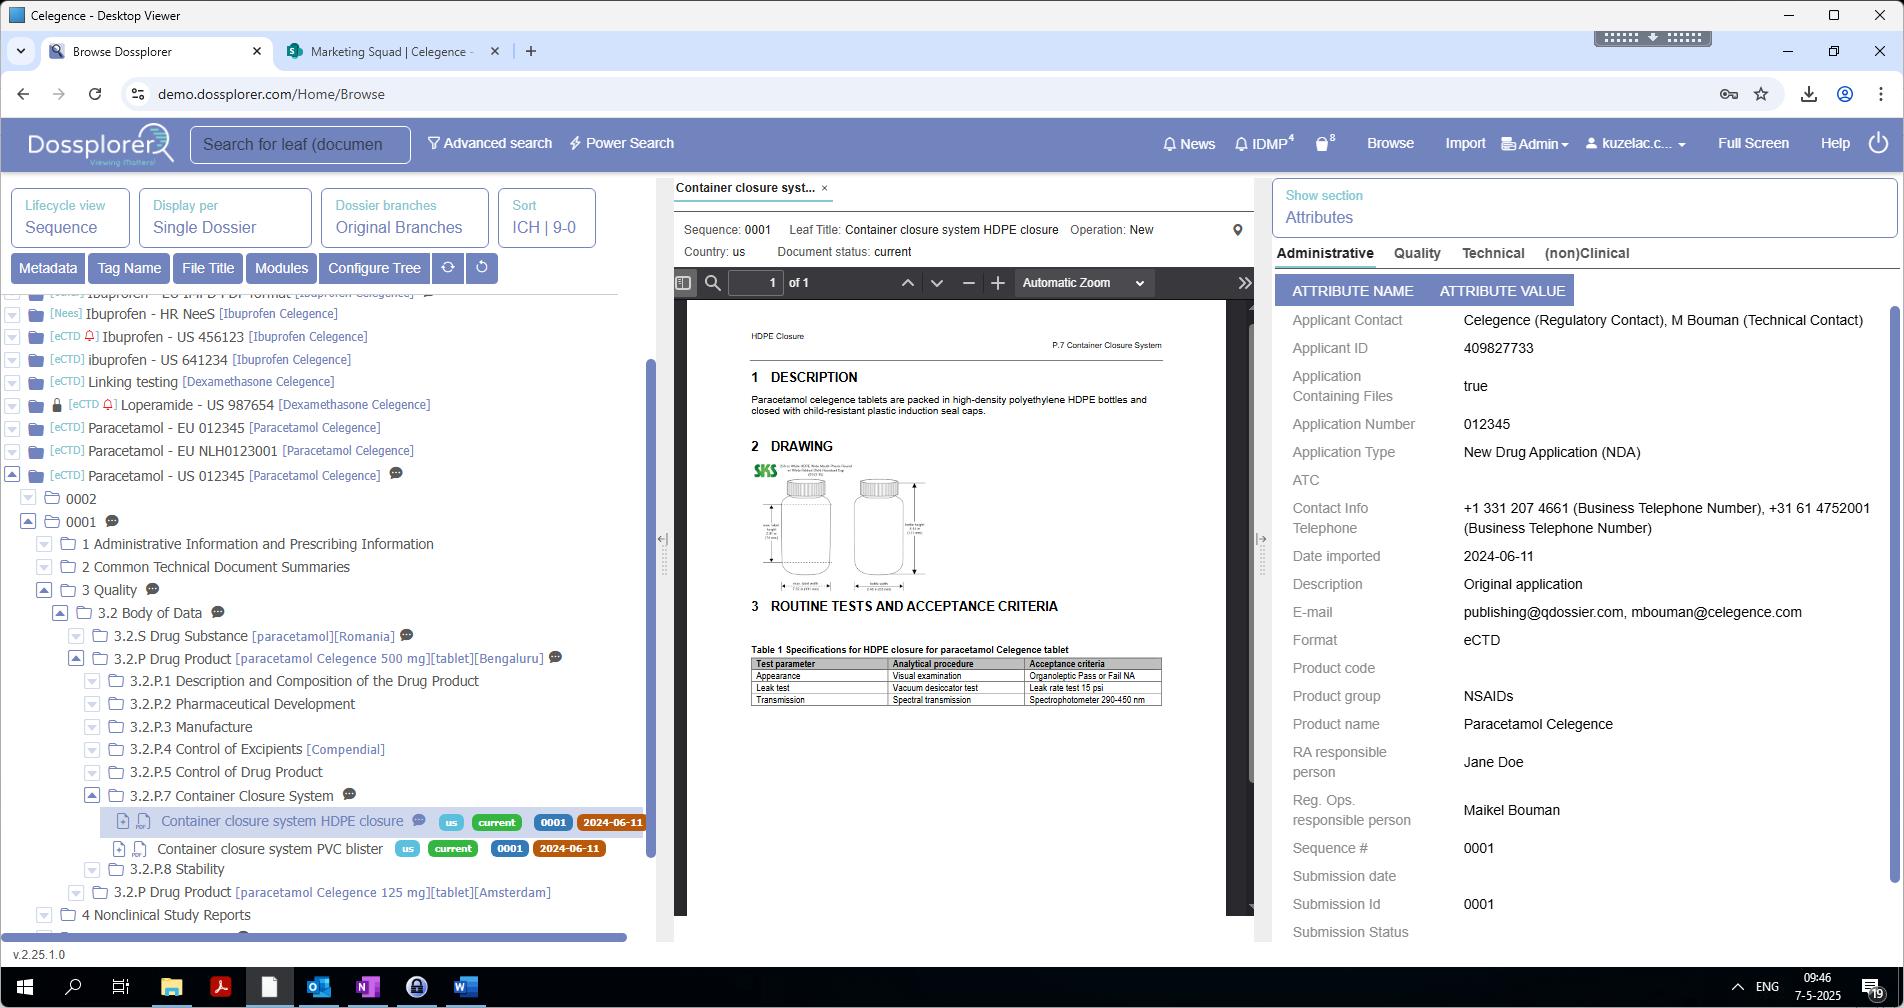Click the reset tree icon button
The width and height of the screenshot is (1904, 1008).
(482, 268)
